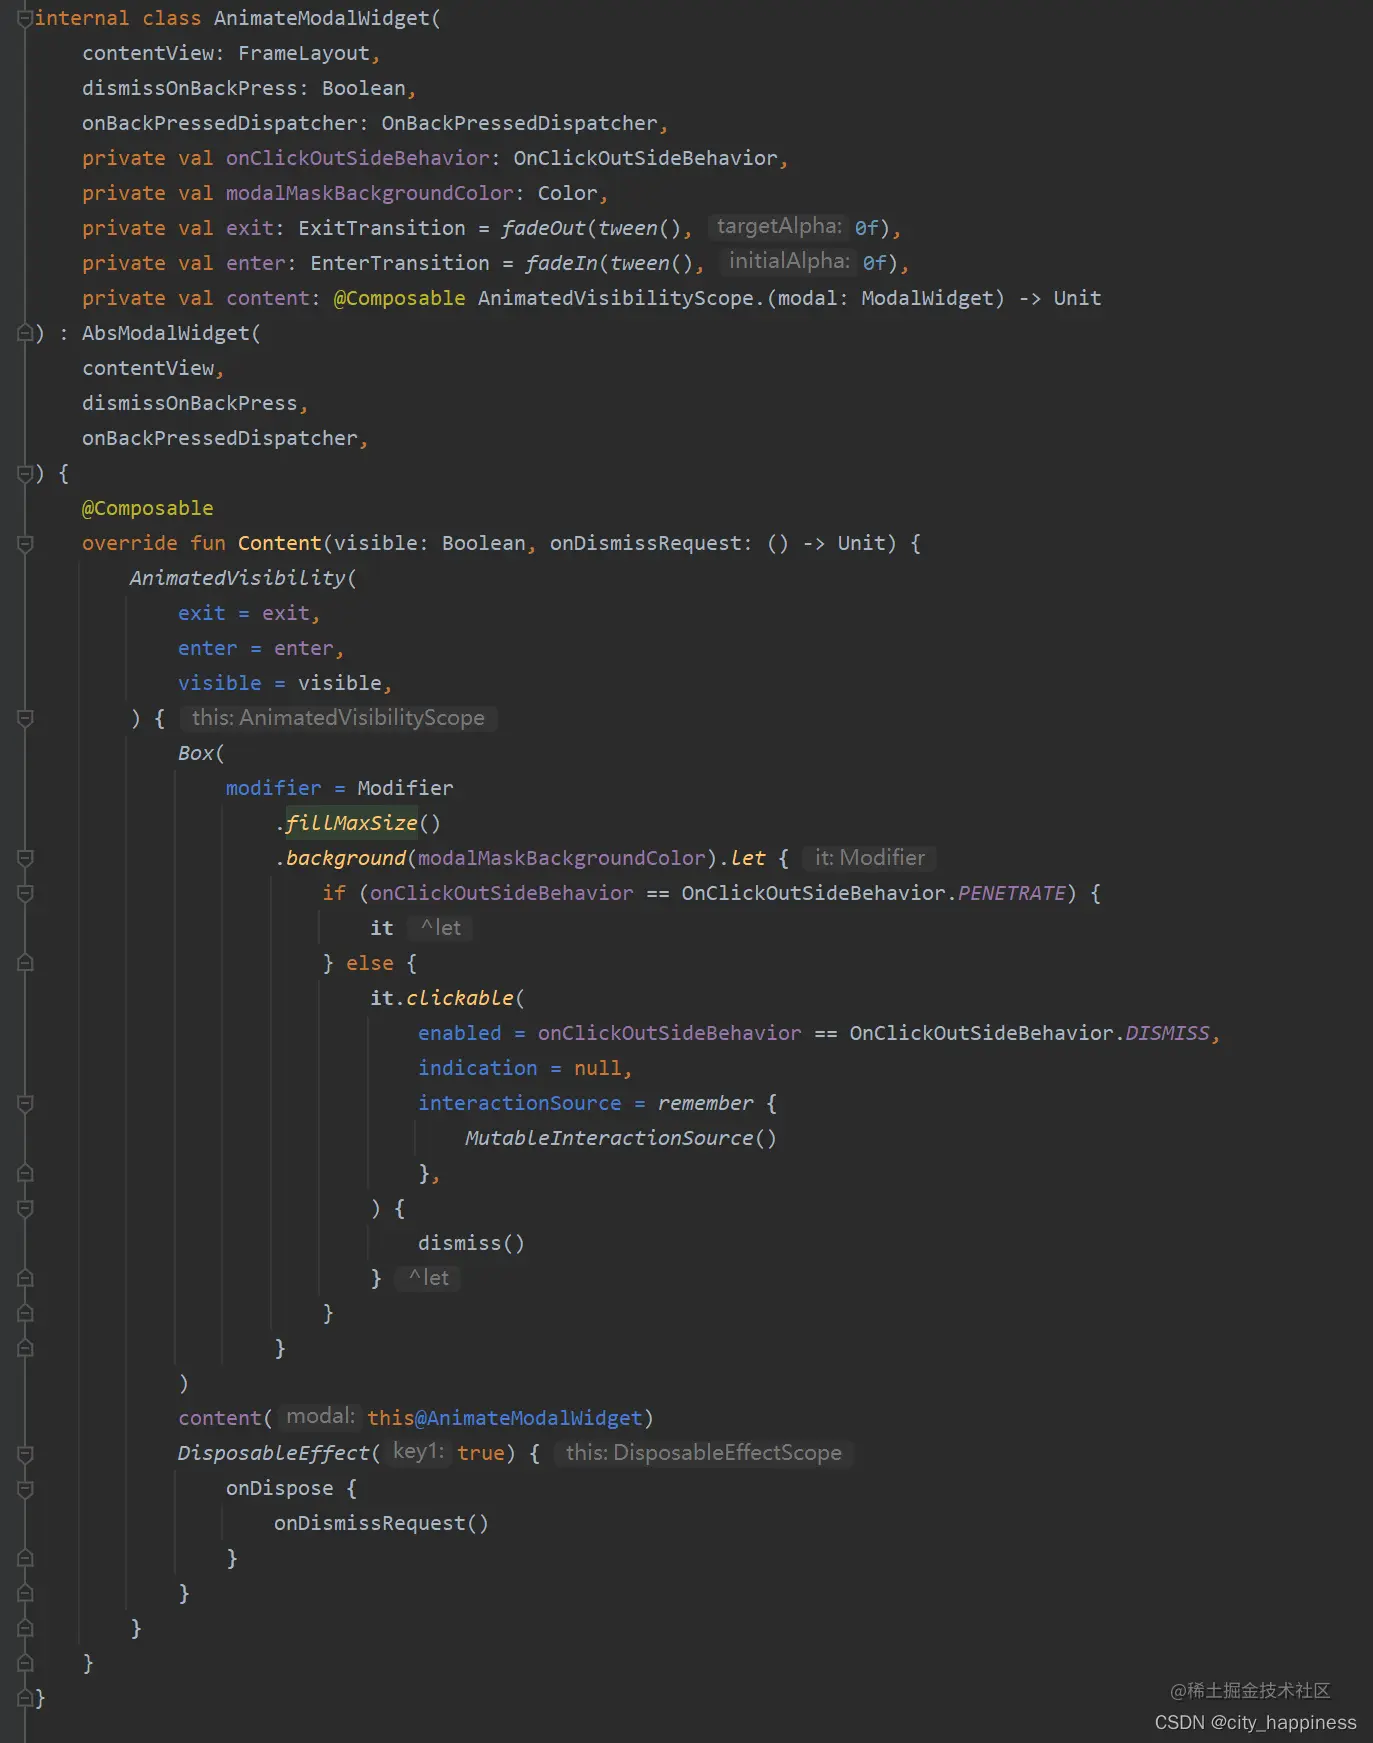The image size is (1373, 1743).
Task: Click the "clickable" modifier call
Action: pos(460,999)
